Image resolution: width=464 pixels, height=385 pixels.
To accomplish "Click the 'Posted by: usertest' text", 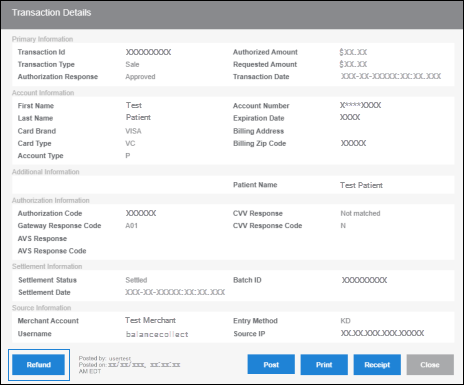I will click(x=105, y=358).
